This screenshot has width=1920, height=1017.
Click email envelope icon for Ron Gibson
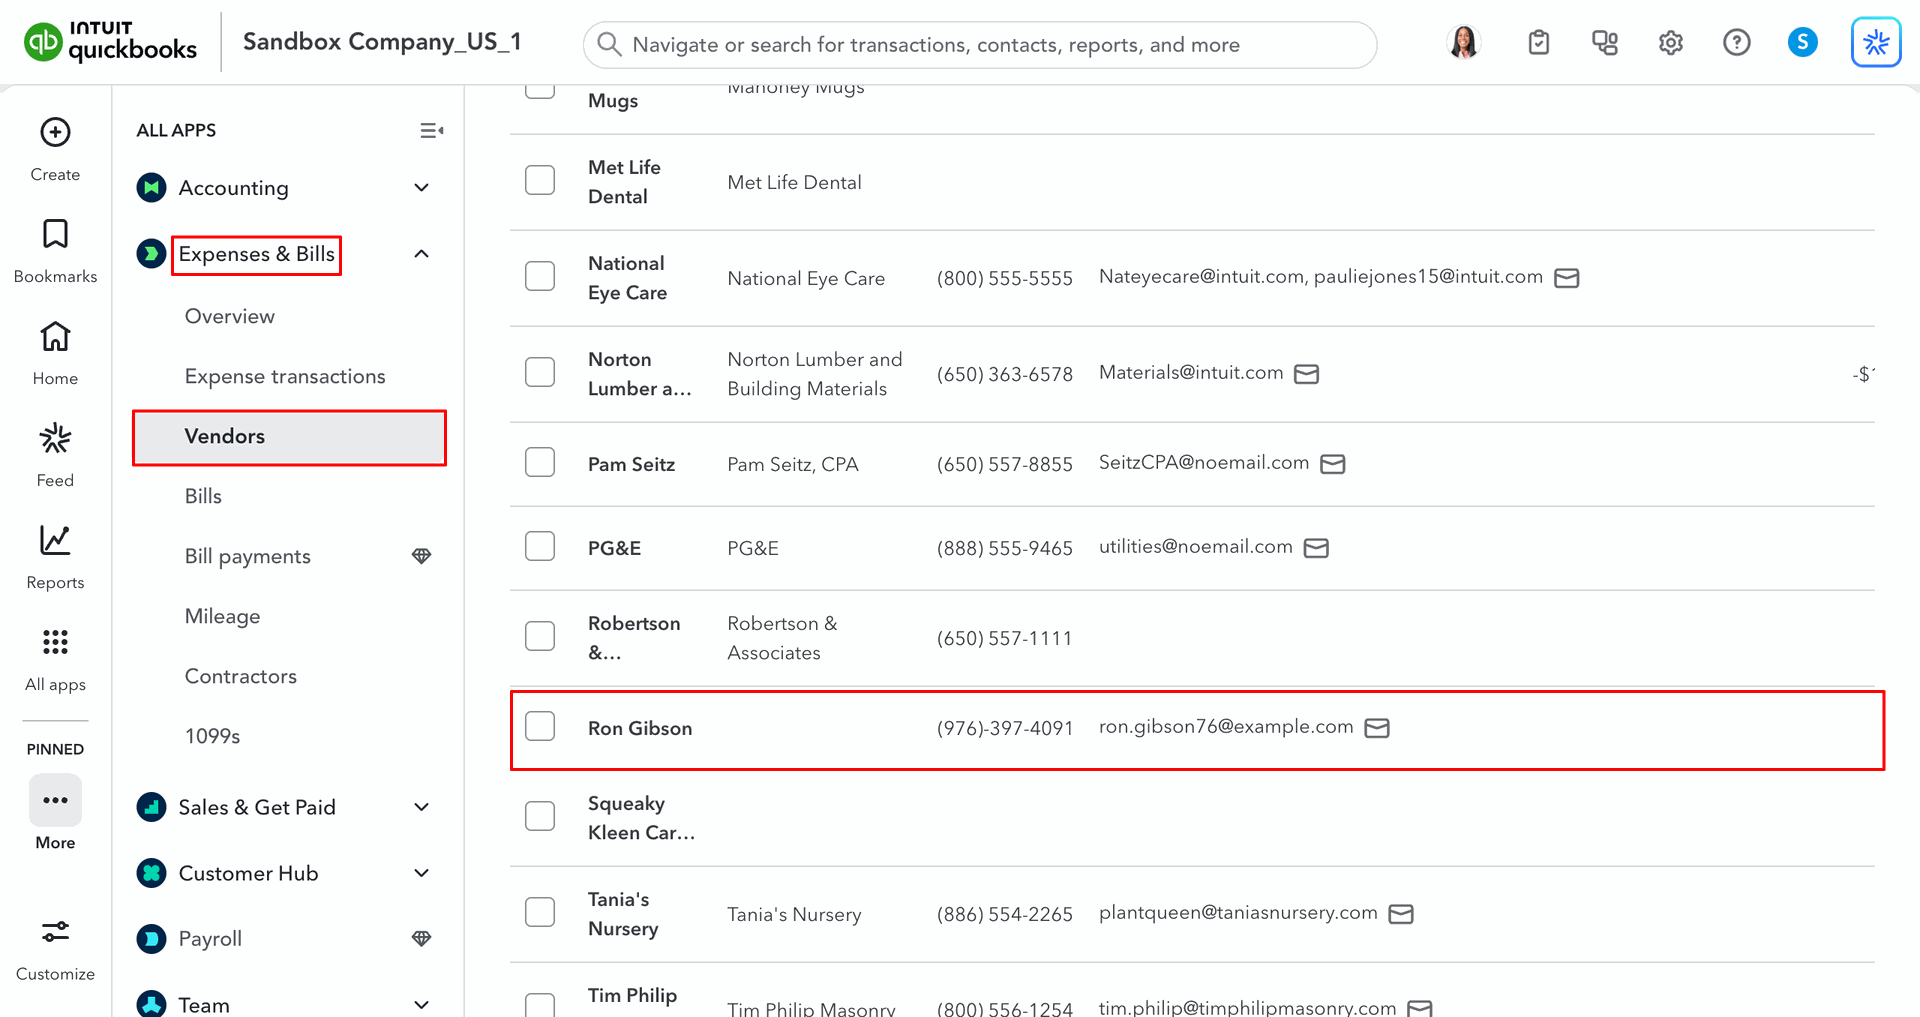1377,728
